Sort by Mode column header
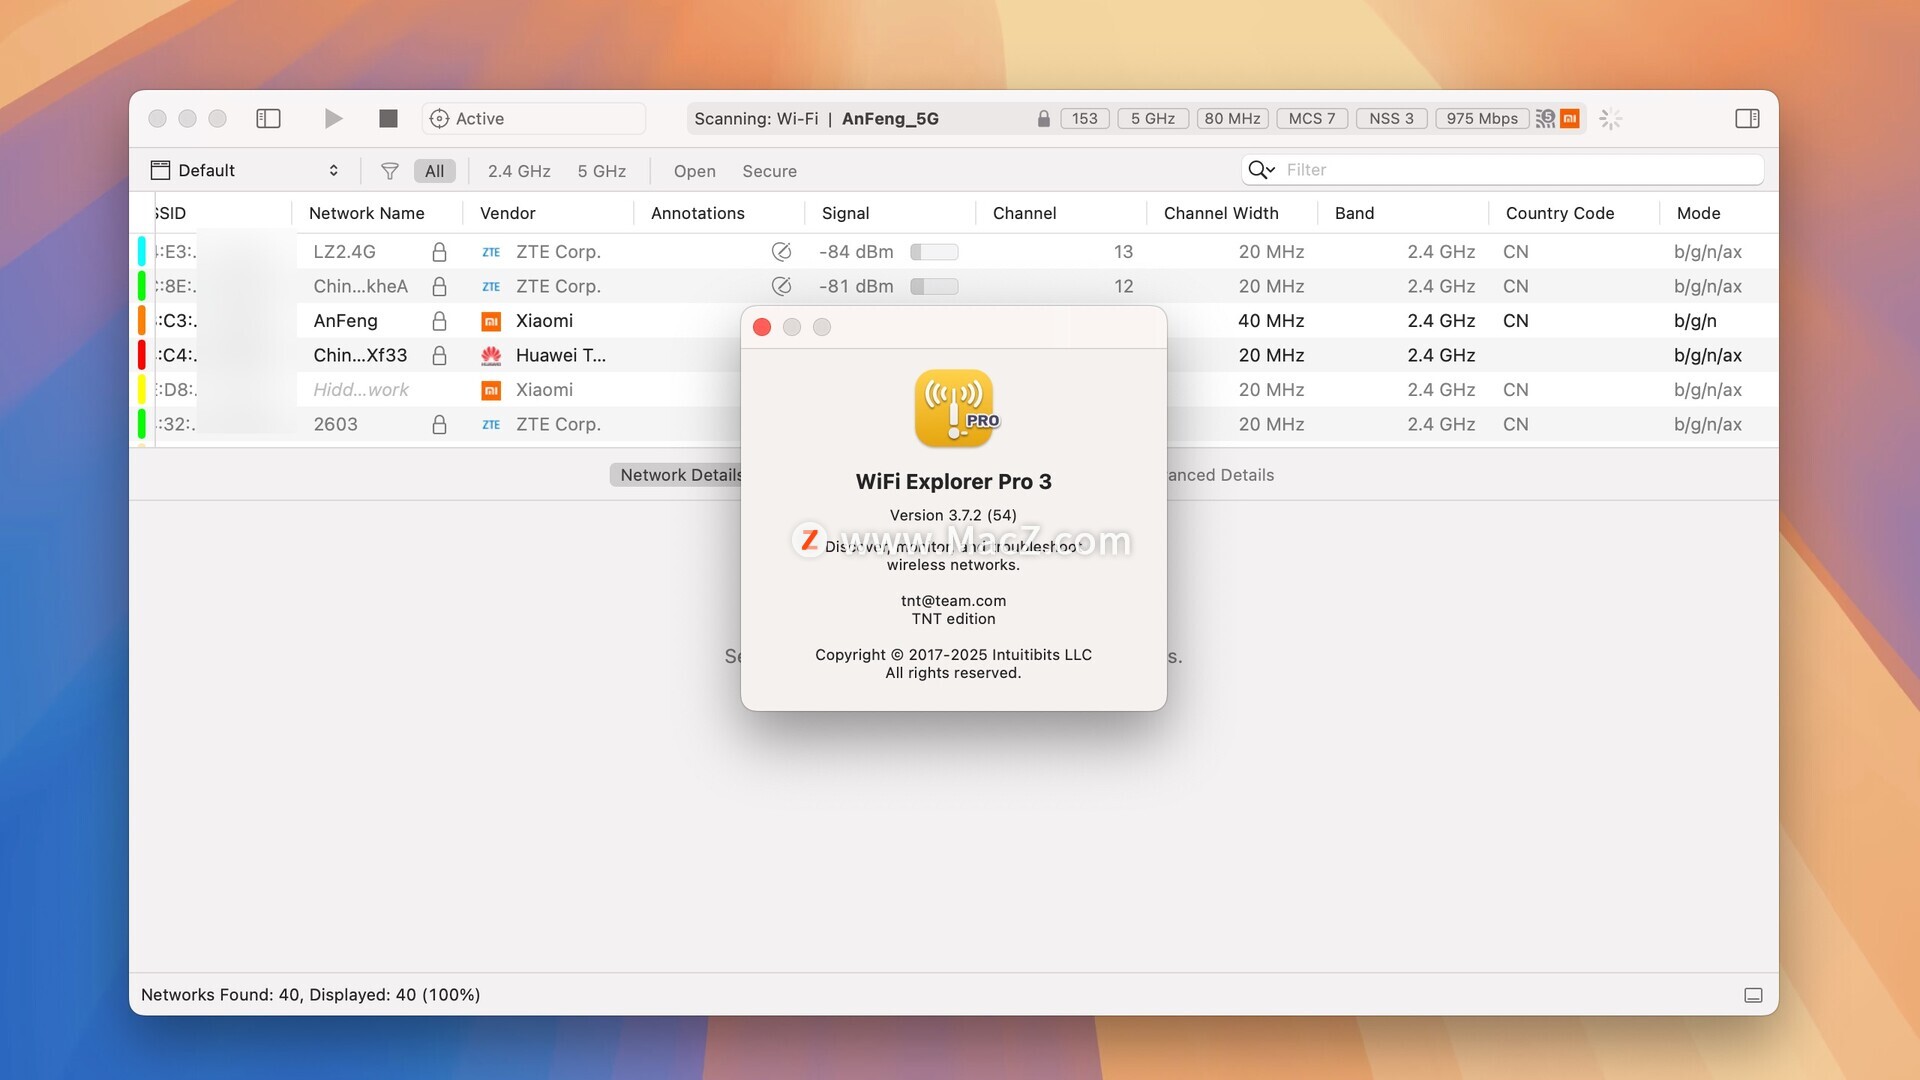This screenshot has height=1080, width=1920. [1698, 213]
